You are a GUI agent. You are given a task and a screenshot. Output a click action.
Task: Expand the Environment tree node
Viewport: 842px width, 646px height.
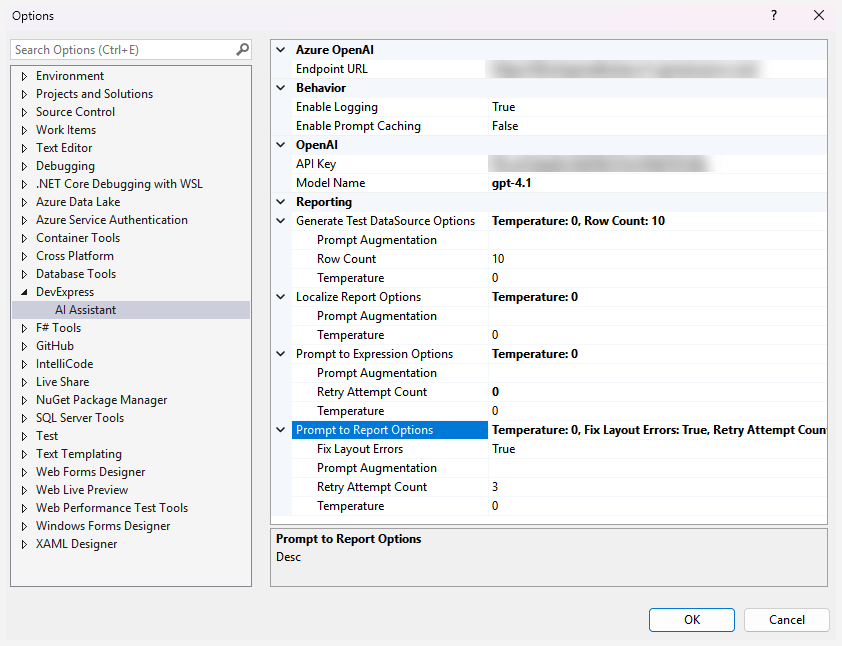click(22, 75)
